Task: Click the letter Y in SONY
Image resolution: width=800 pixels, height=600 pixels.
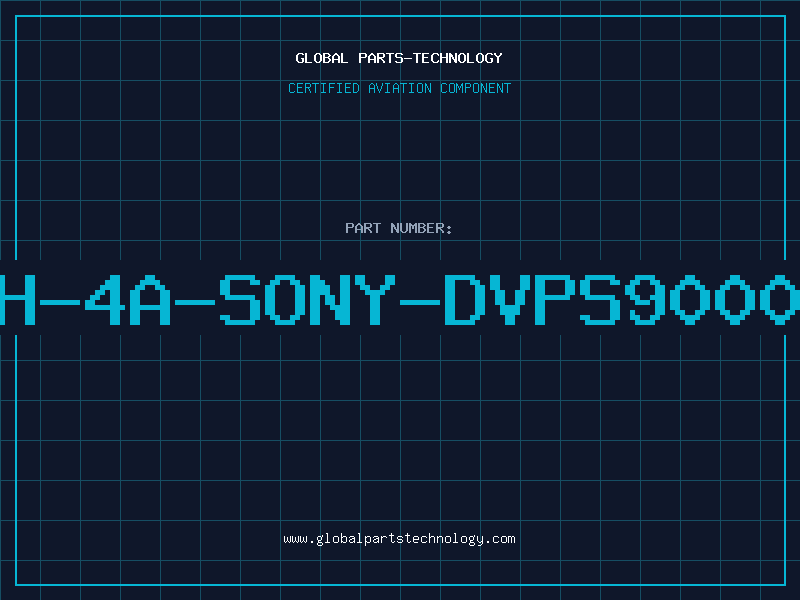Action: click(x=375, y=299)
